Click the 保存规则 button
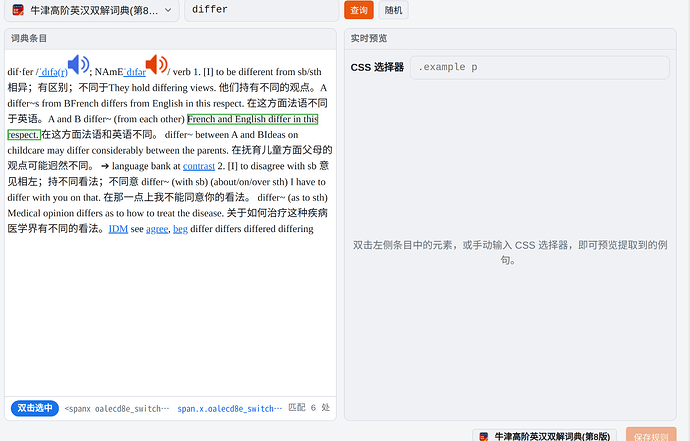Viewport: 690px width, 441px height. (651, 436)
